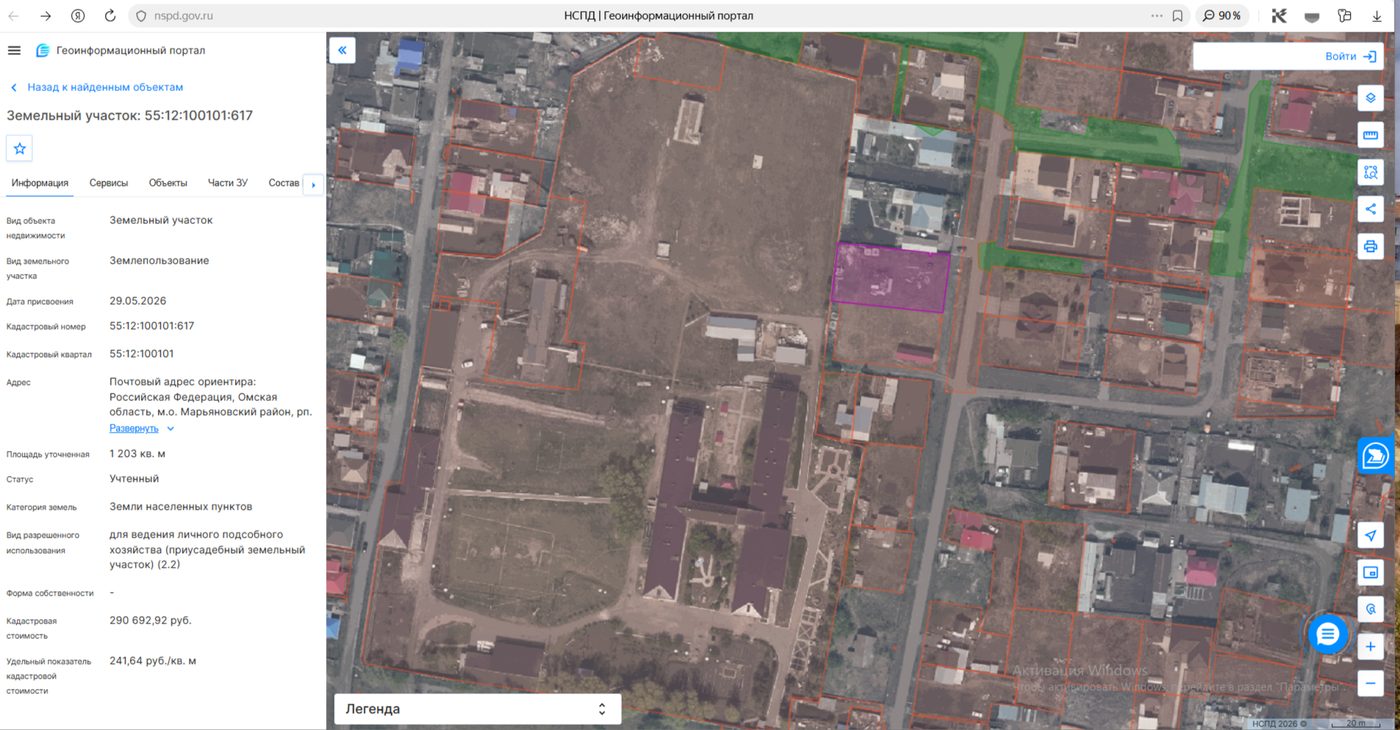
Task: Expand the Легенда panel
Action: pyautogui.click(x=477, y=709)
